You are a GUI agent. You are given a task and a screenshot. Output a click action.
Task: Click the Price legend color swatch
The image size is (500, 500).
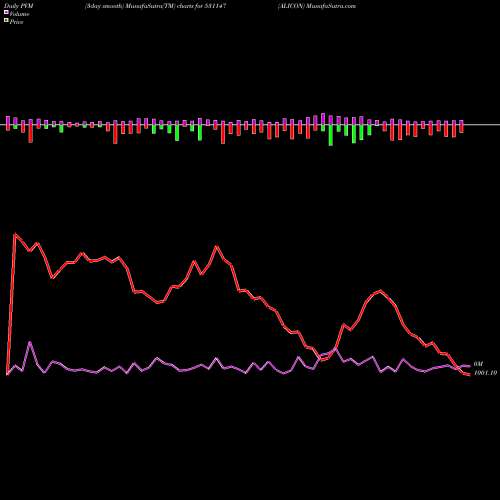(6, 20)
